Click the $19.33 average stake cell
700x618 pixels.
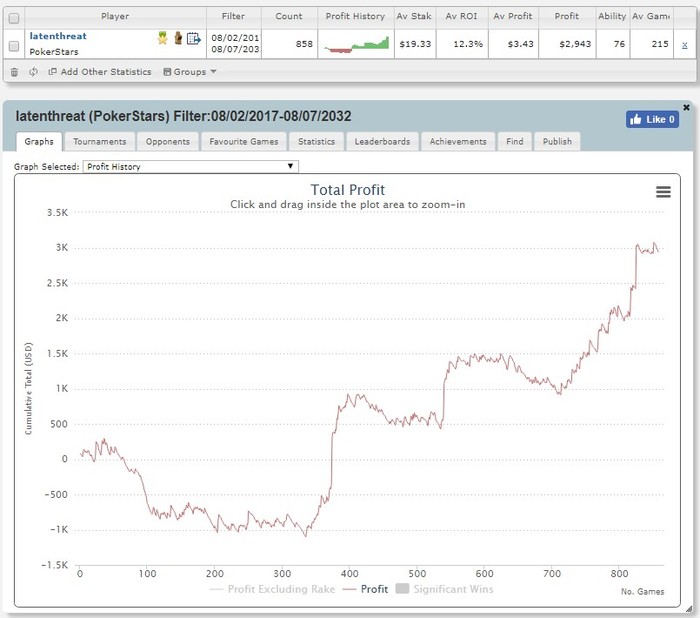[415, 44]
